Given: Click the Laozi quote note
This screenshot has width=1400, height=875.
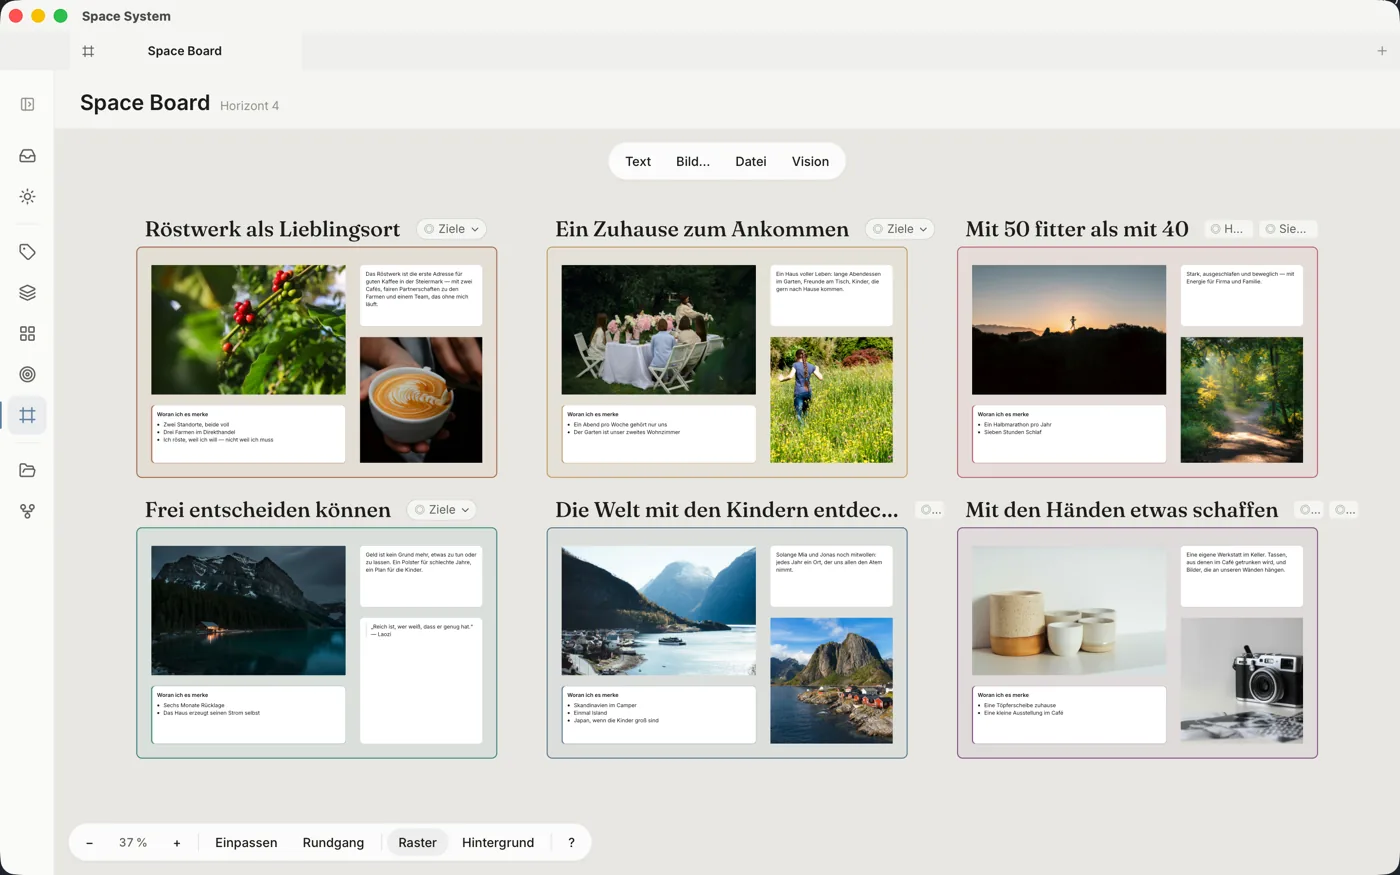Looking at the screenshot, I should point(421,680).
